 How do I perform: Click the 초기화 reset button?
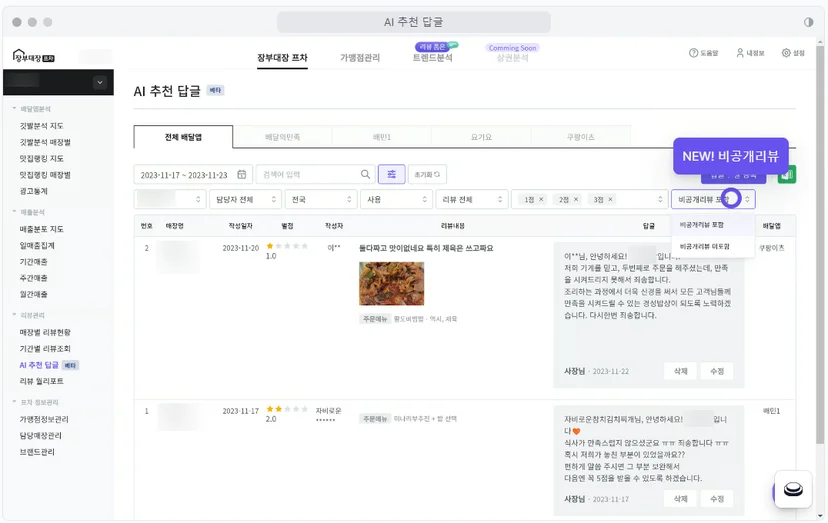click(x=427, y=174)
